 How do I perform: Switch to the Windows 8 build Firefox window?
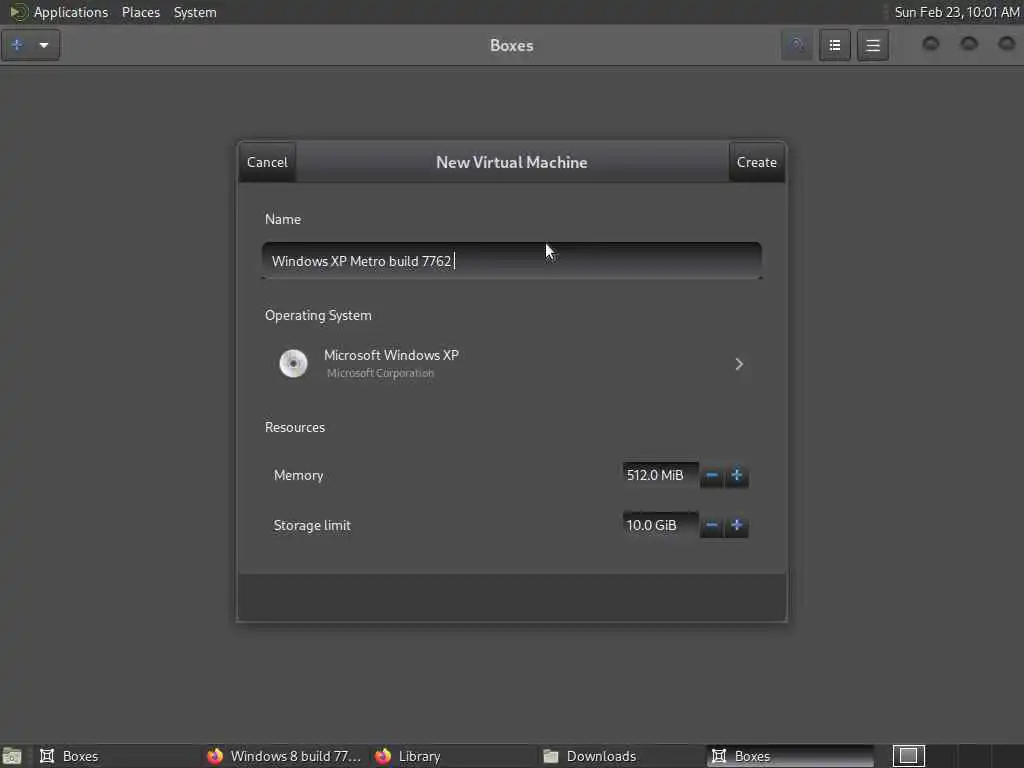coord(284,756)
